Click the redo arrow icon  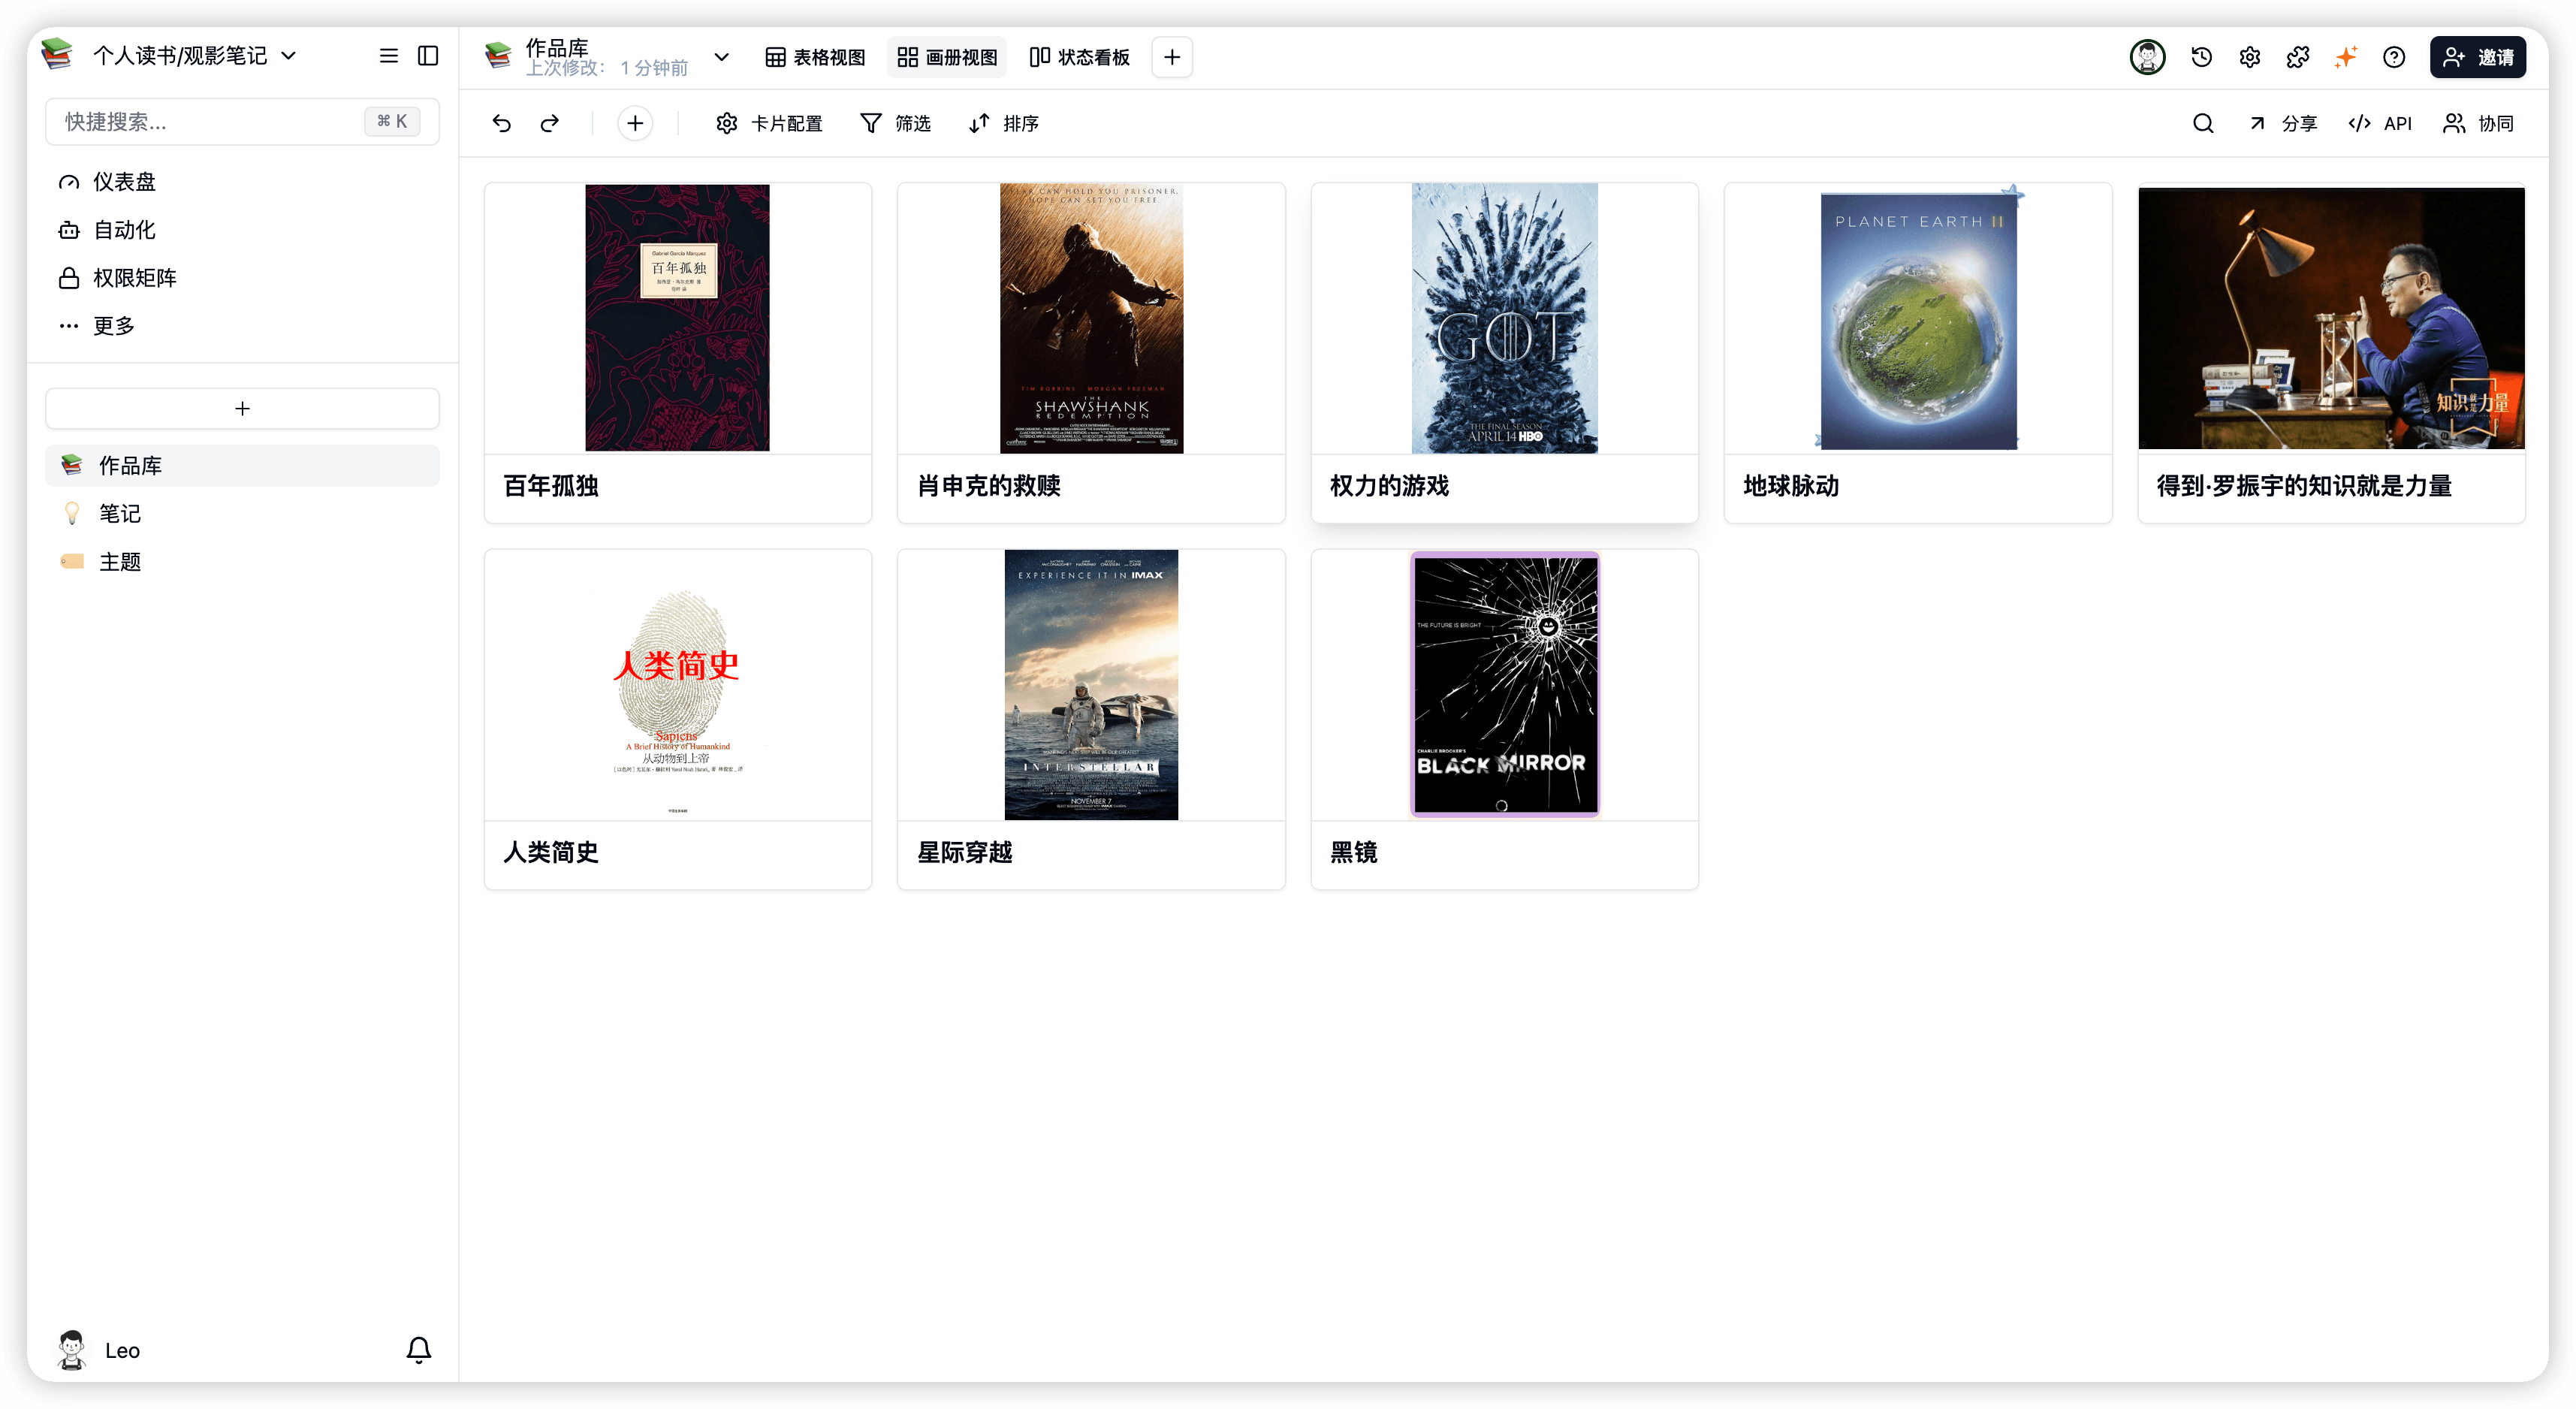click(x=550, y=123)
